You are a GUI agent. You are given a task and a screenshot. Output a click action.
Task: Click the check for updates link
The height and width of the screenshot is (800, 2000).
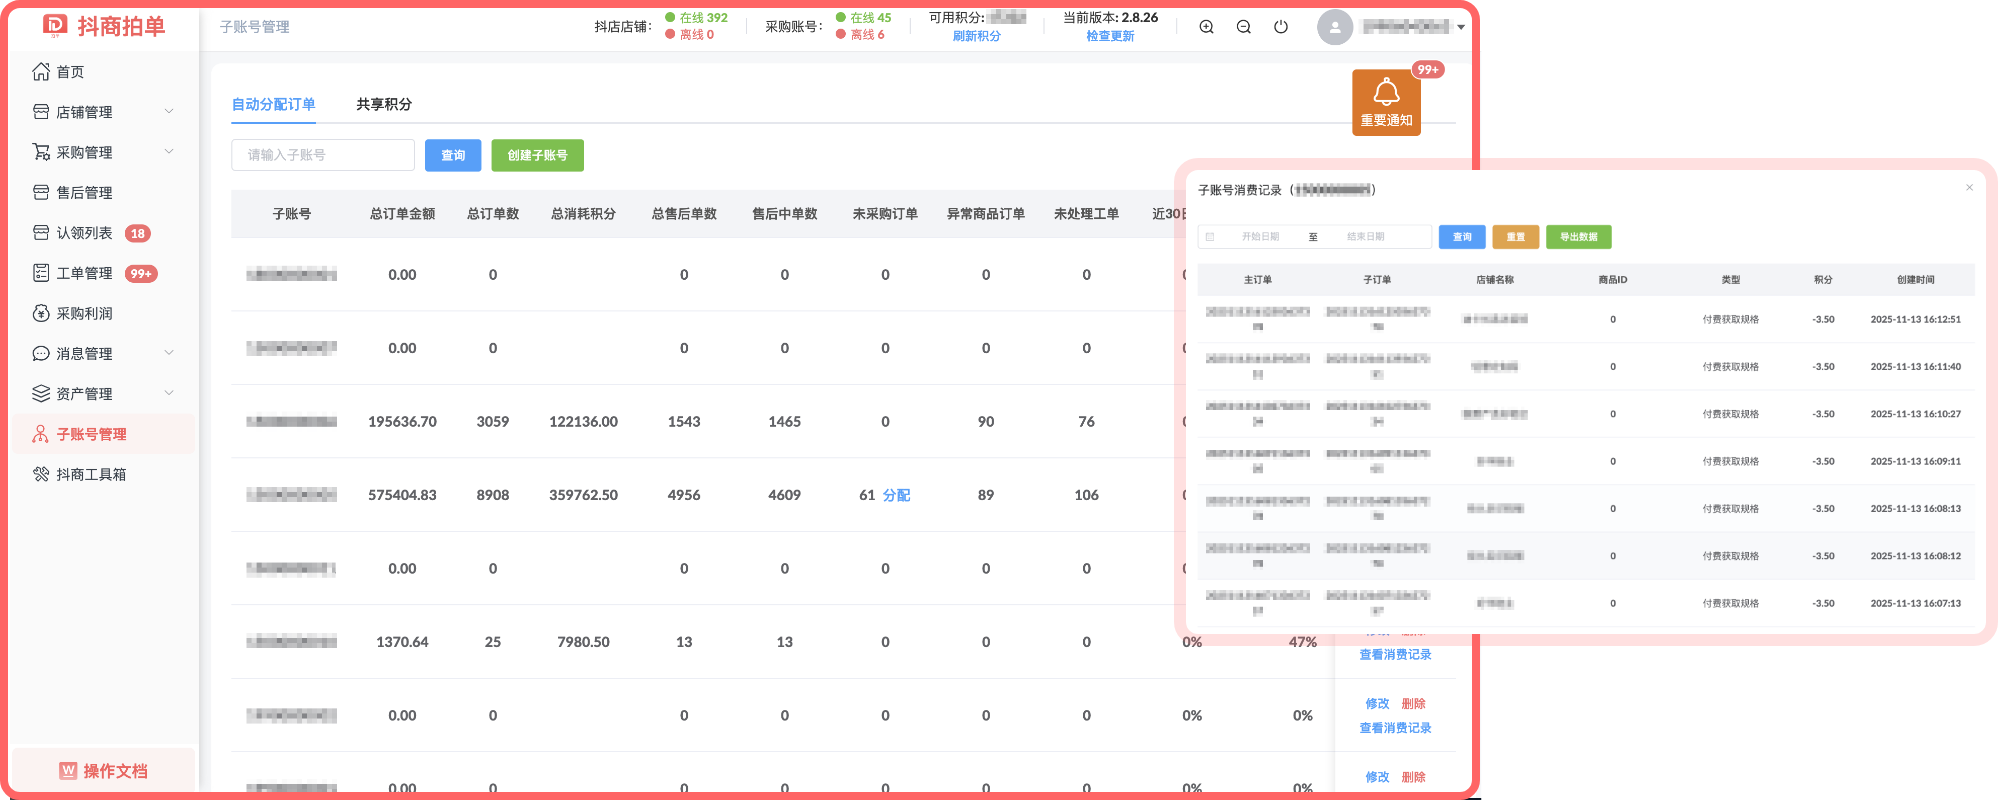1110,36
